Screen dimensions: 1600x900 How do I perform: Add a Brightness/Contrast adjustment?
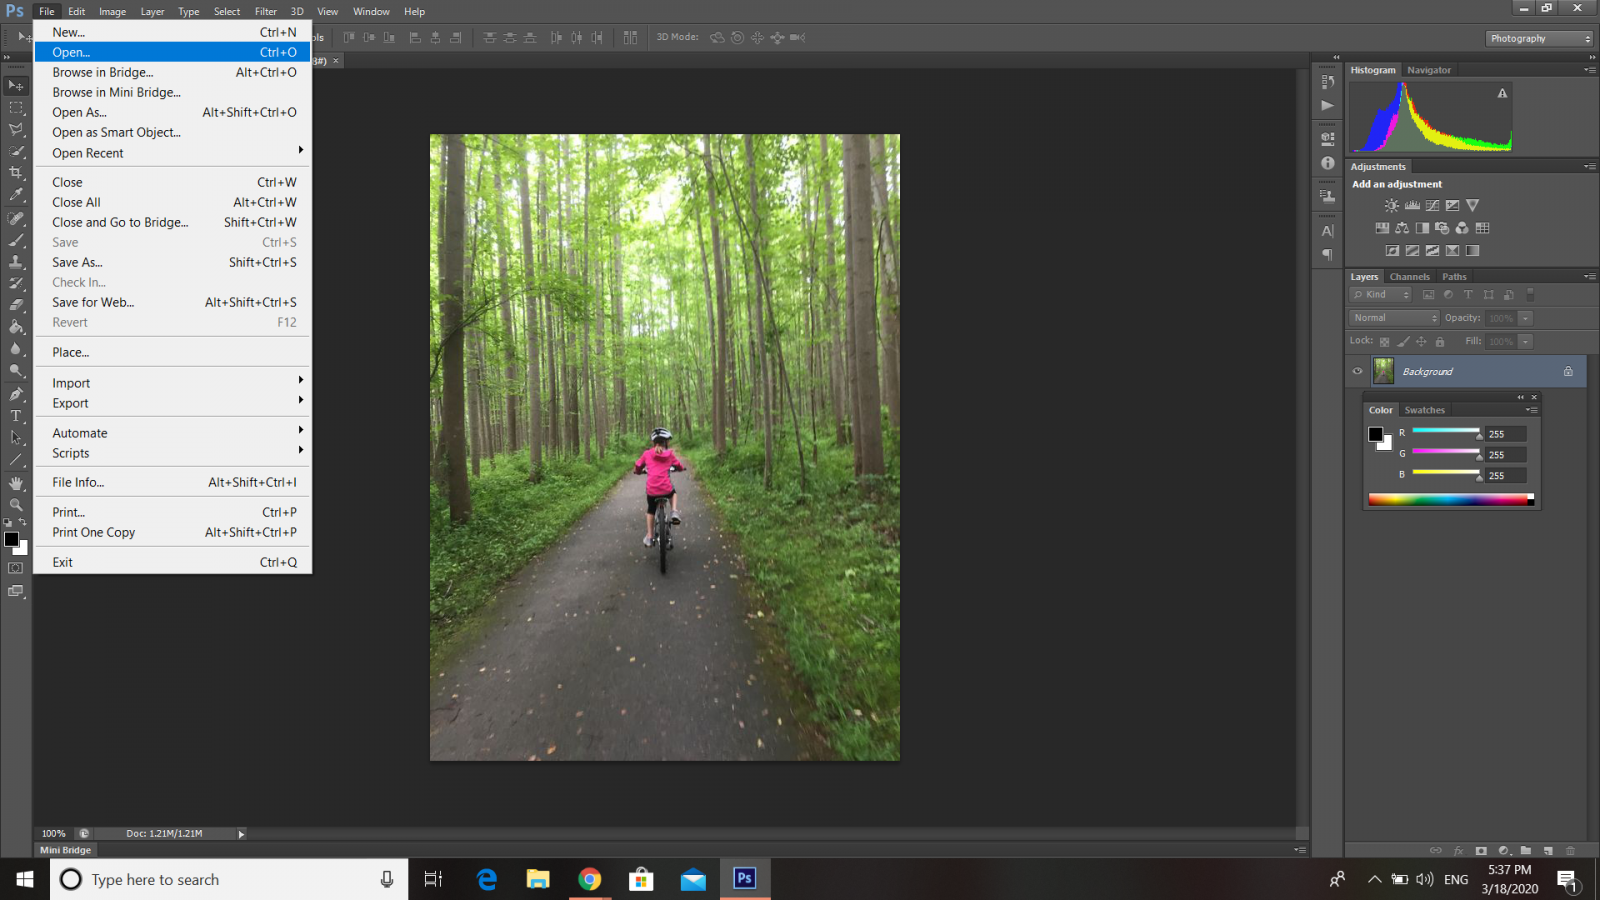pyautogui.click(x=1391, y=206)
